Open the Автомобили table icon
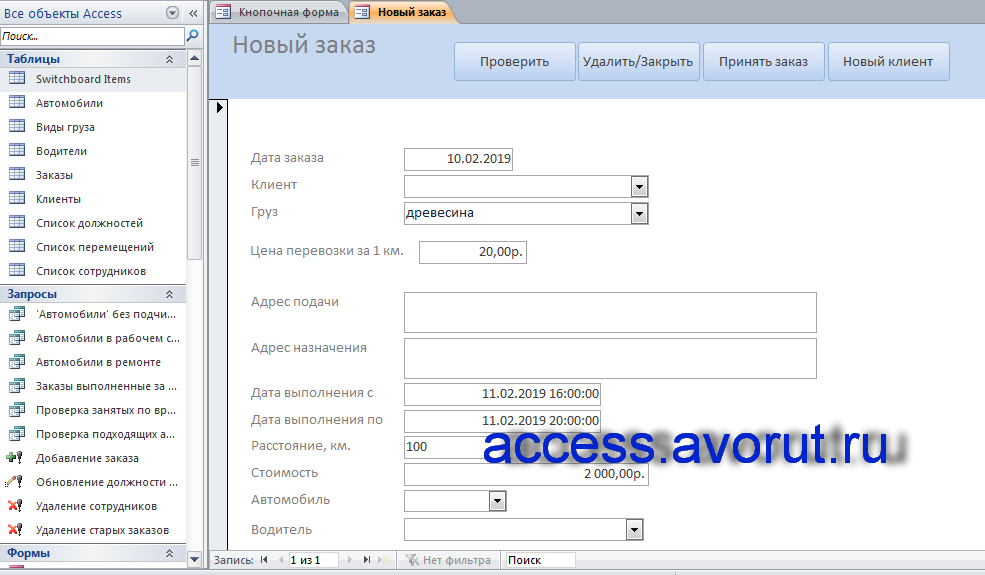985x575 pixels. [17, 102]
